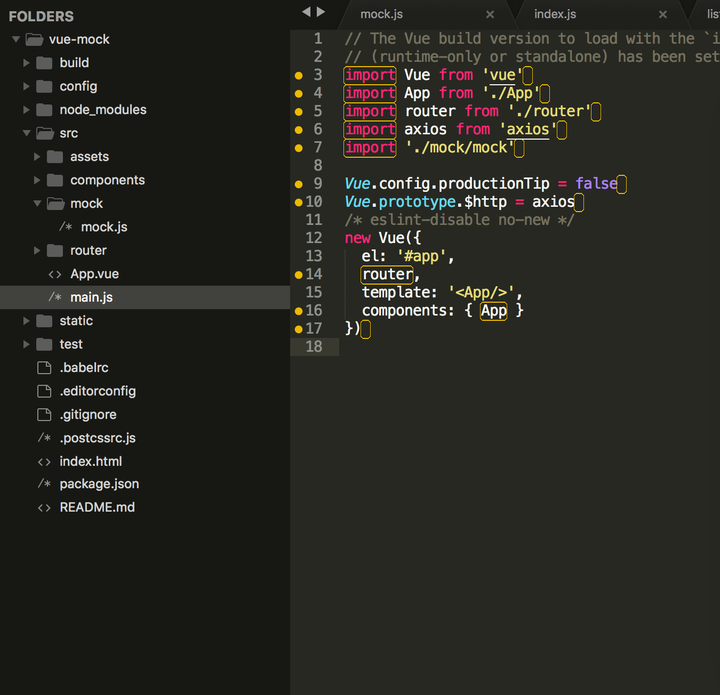
Task: Open mock.js in the sidebar tree
Action: [104, 227]
